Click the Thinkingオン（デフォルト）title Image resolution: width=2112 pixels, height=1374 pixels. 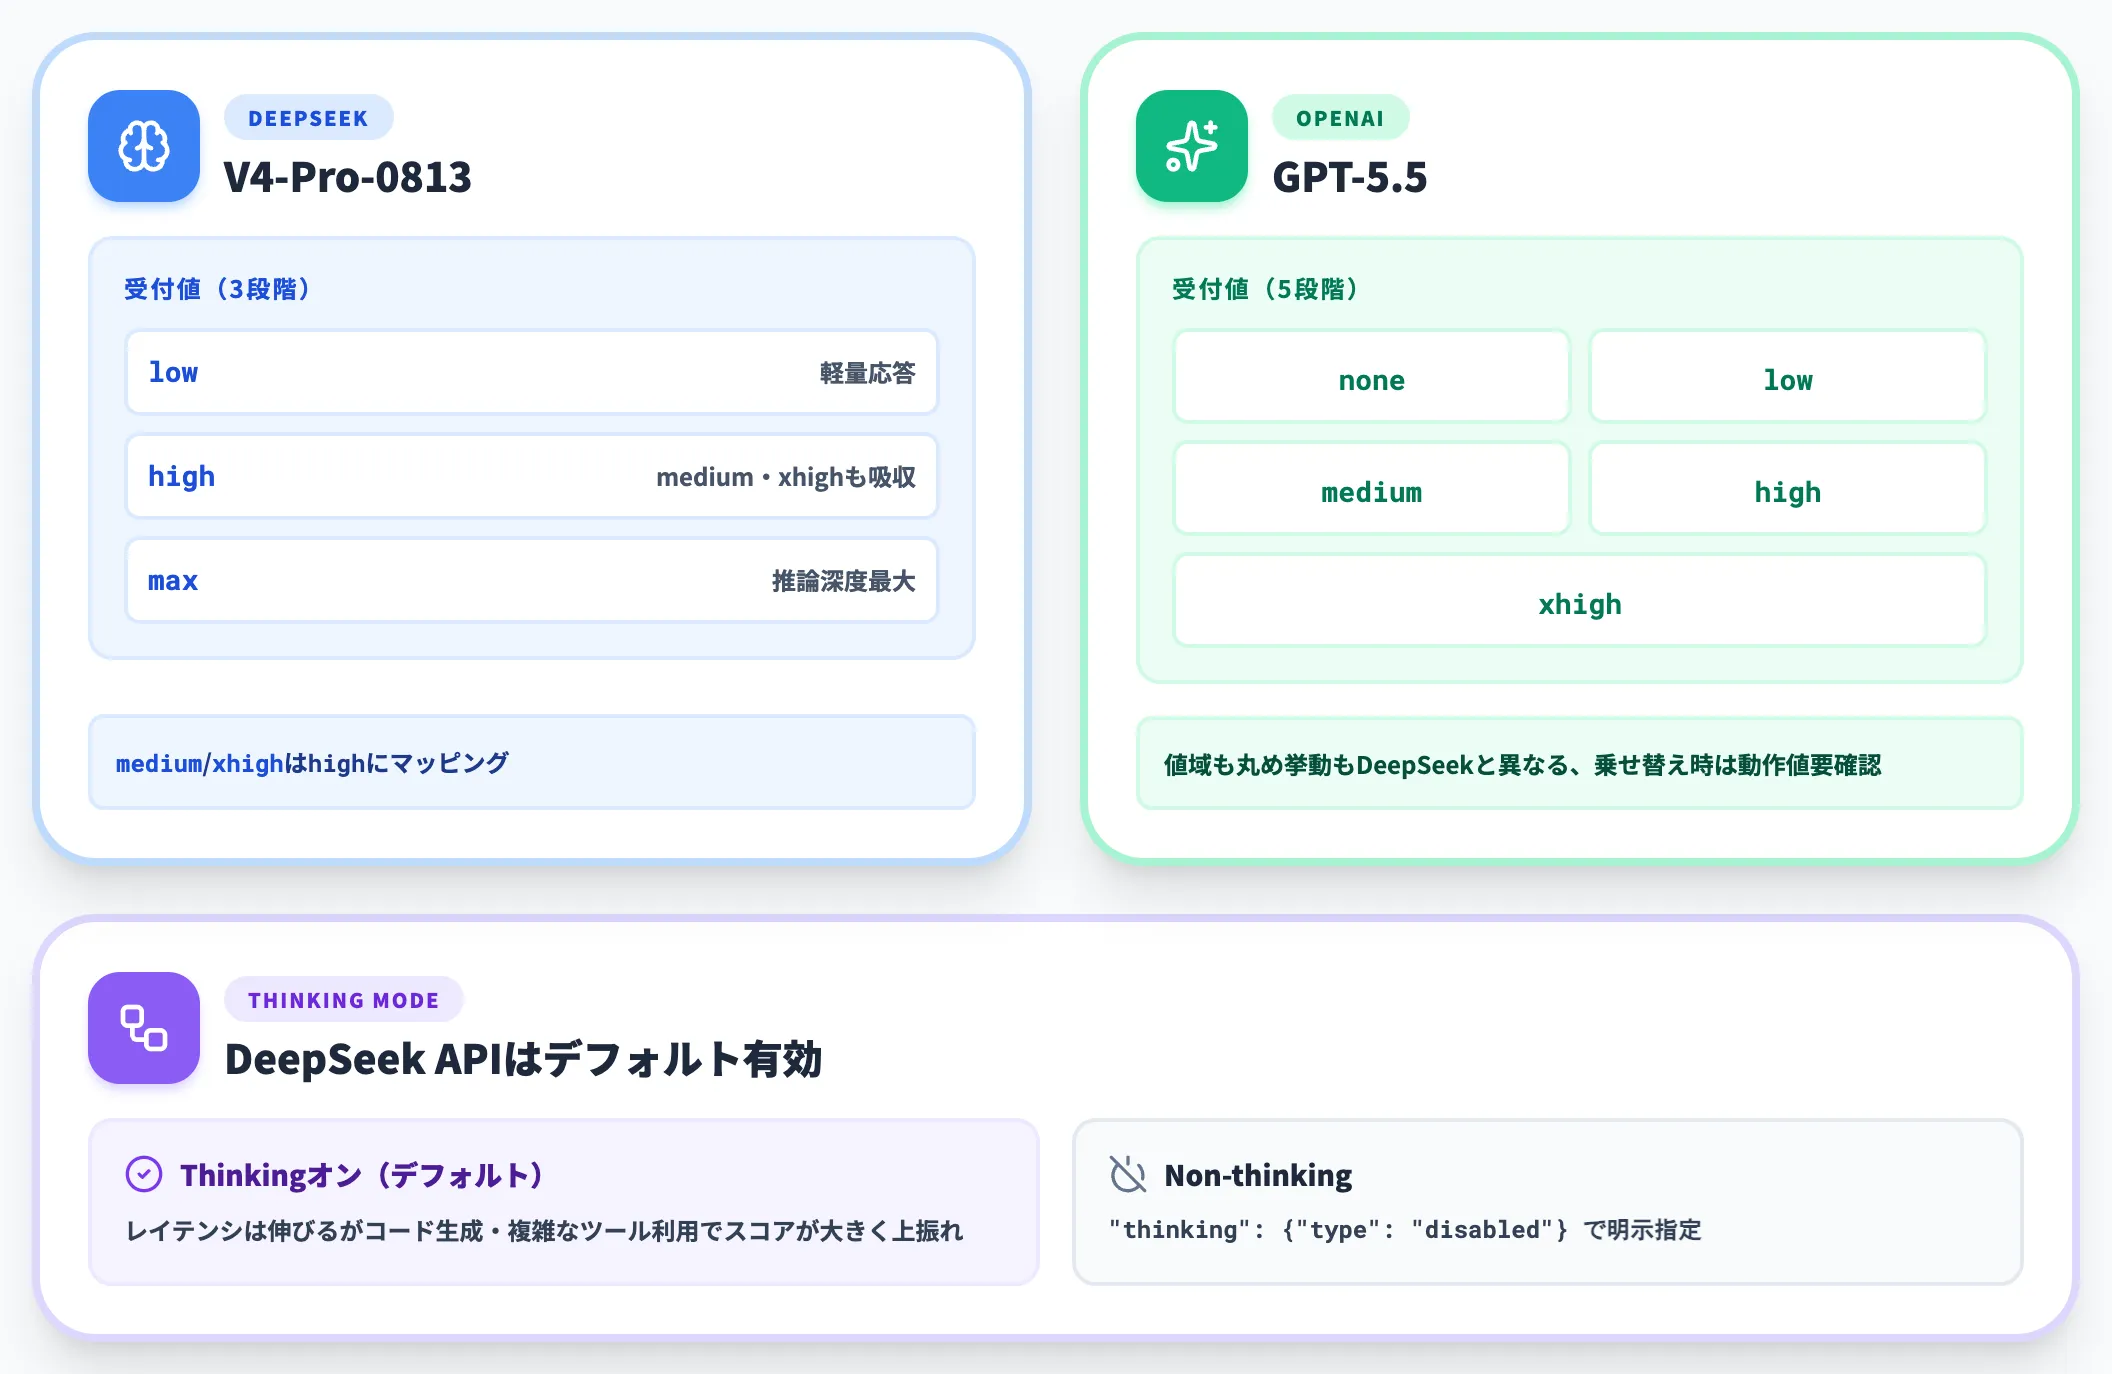click(x=361, y=1175)
